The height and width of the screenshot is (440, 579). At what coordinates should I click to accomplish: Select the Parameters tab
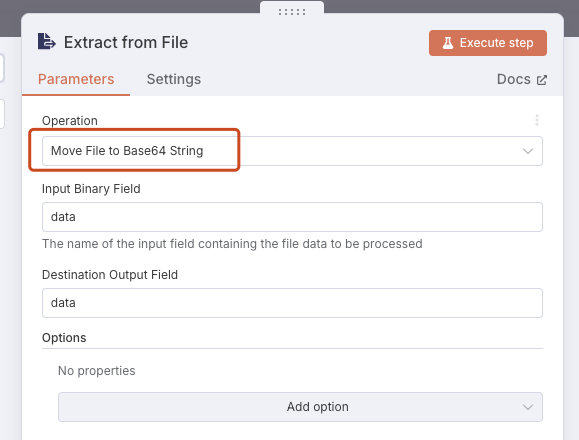point(76,79)
